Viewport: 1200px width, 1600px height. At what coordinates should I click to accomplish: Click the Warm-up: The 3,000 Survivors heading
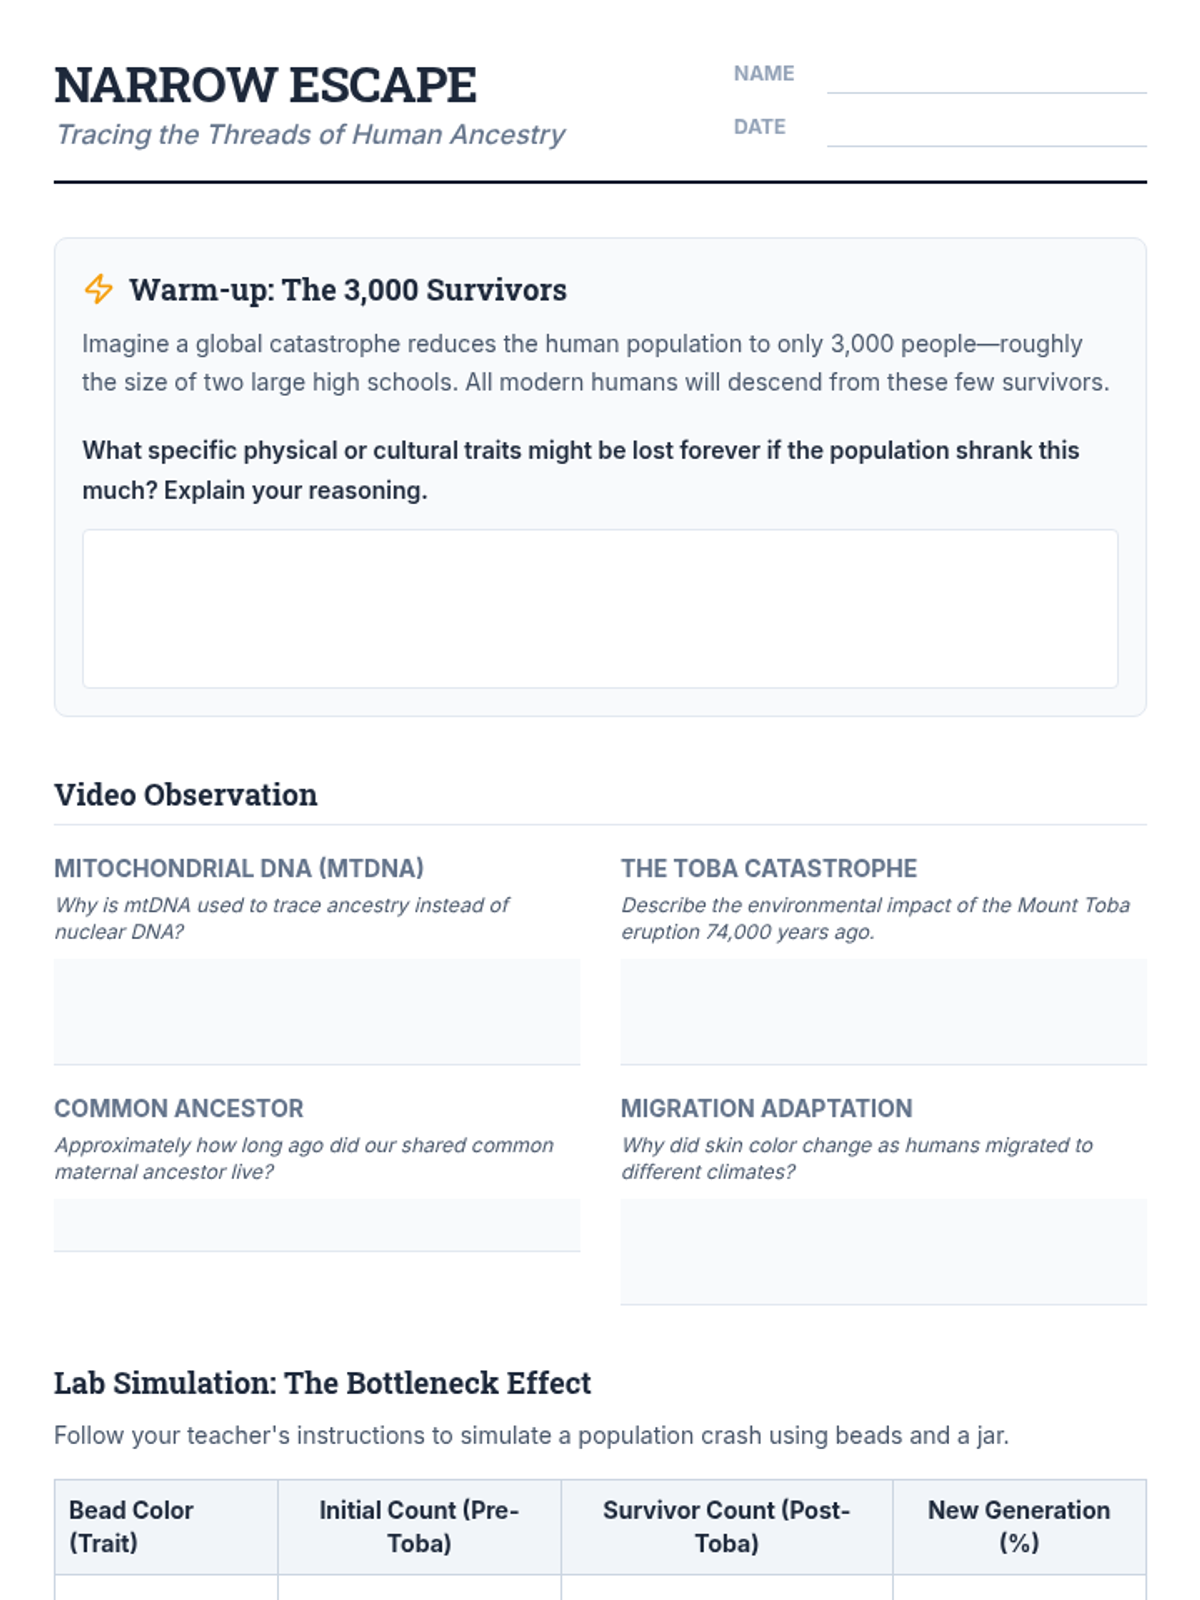point(347,290)
